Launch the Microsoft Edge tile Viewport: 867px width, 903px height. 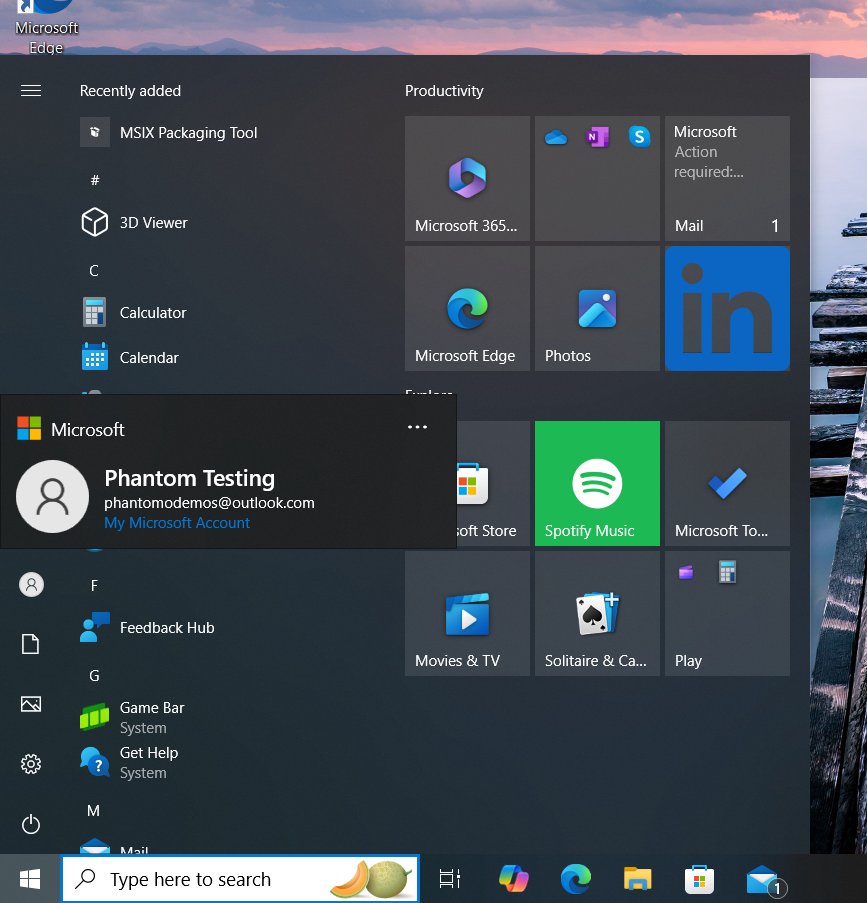[x=467, y=307]
